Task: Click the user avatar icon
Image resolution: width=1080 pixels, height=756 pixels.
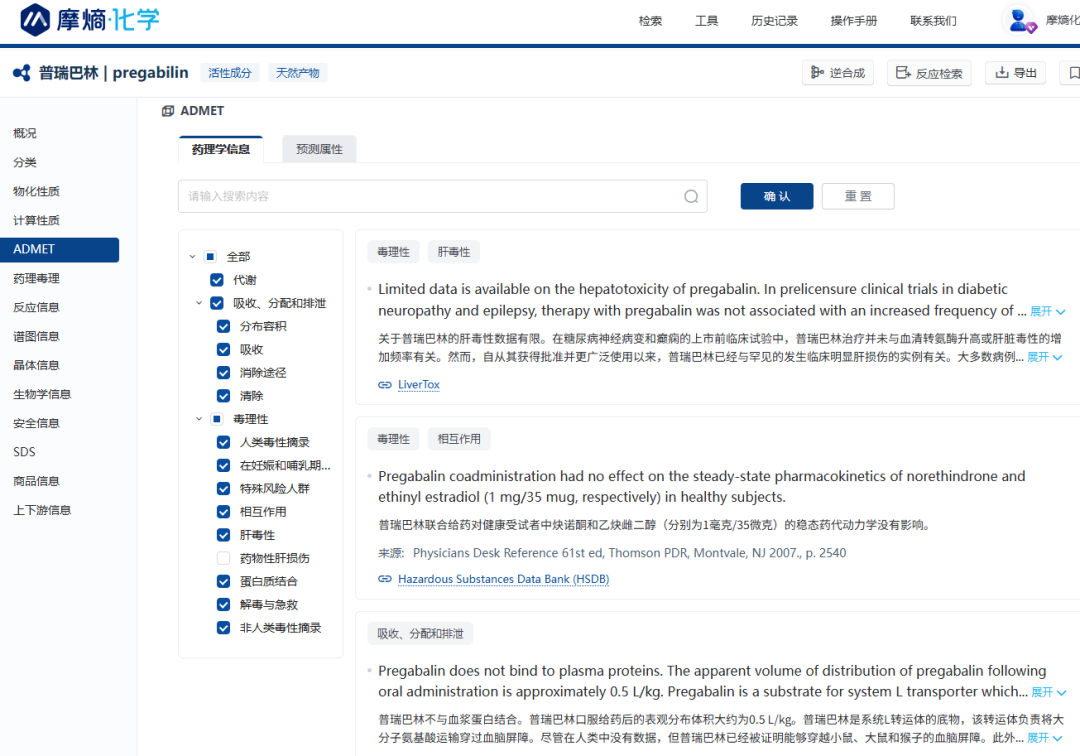Action: (x=1020, y=20)
